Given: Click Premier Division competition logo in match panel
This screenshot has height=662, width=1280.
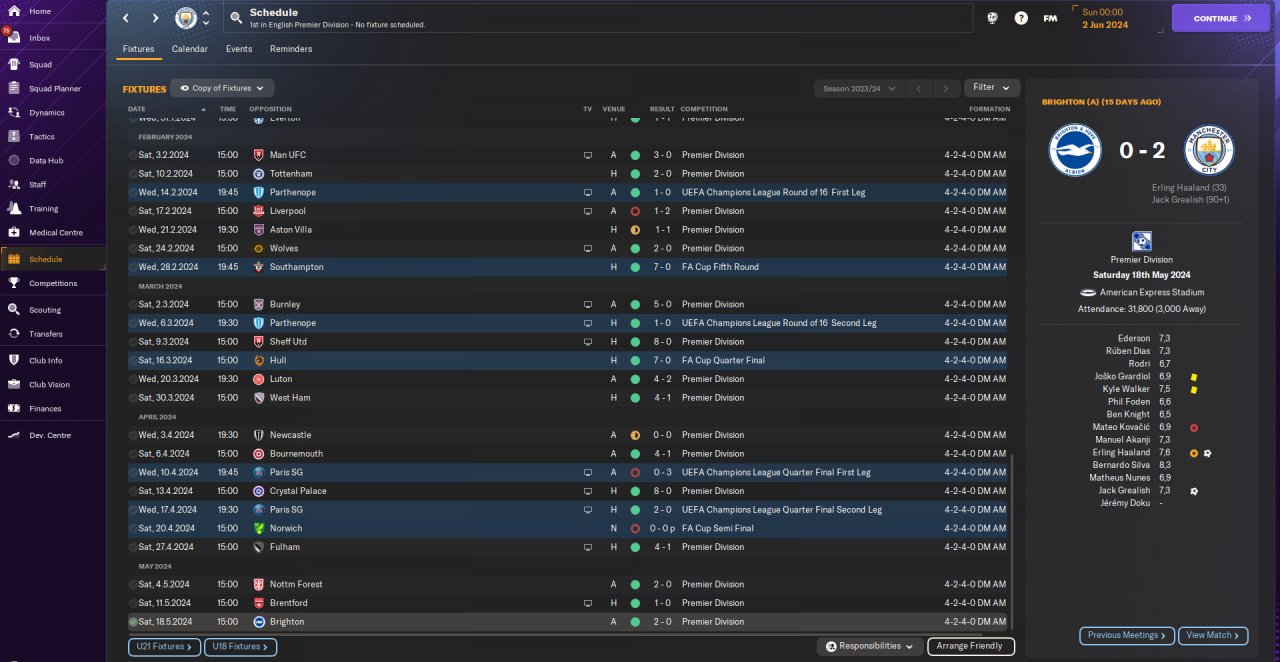Looking at the screenshot, I should coord(1141,241).
